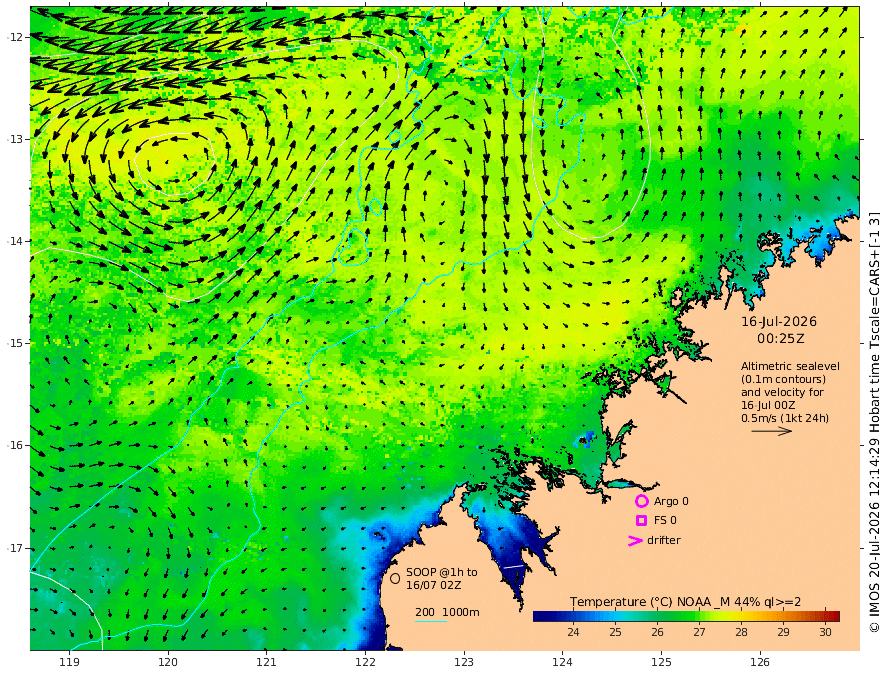Click the 0.5m/s velocity scale arrow

tap(772, 431)
